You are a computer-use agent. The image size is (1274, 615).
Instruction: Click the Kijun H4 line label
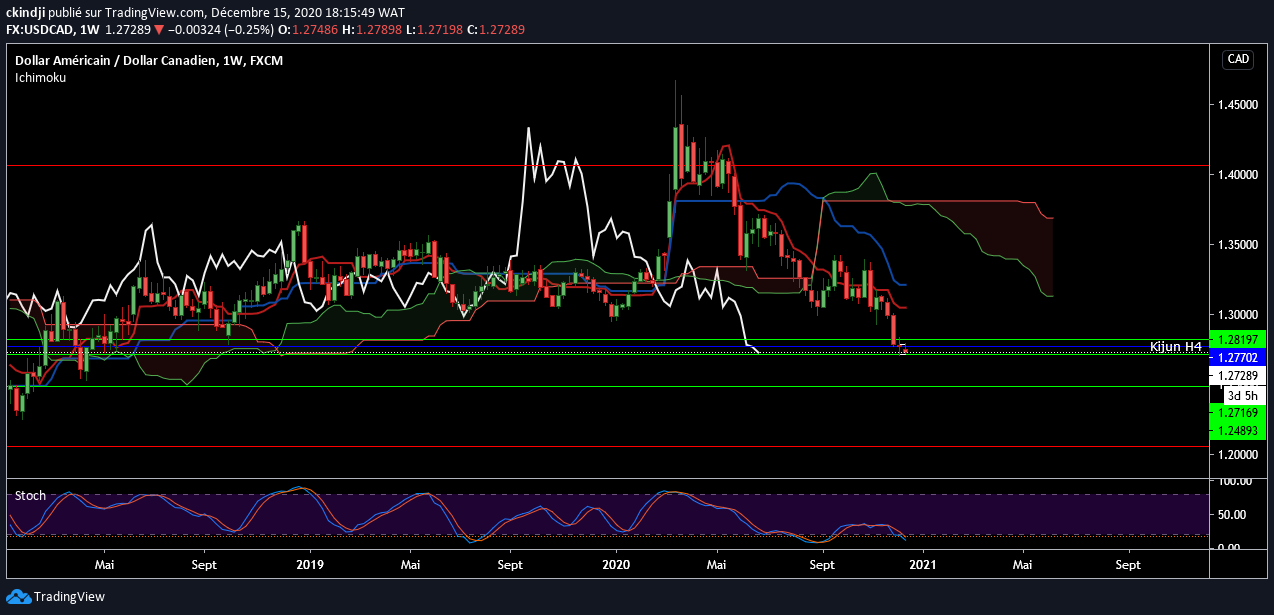pos(1175,346)
